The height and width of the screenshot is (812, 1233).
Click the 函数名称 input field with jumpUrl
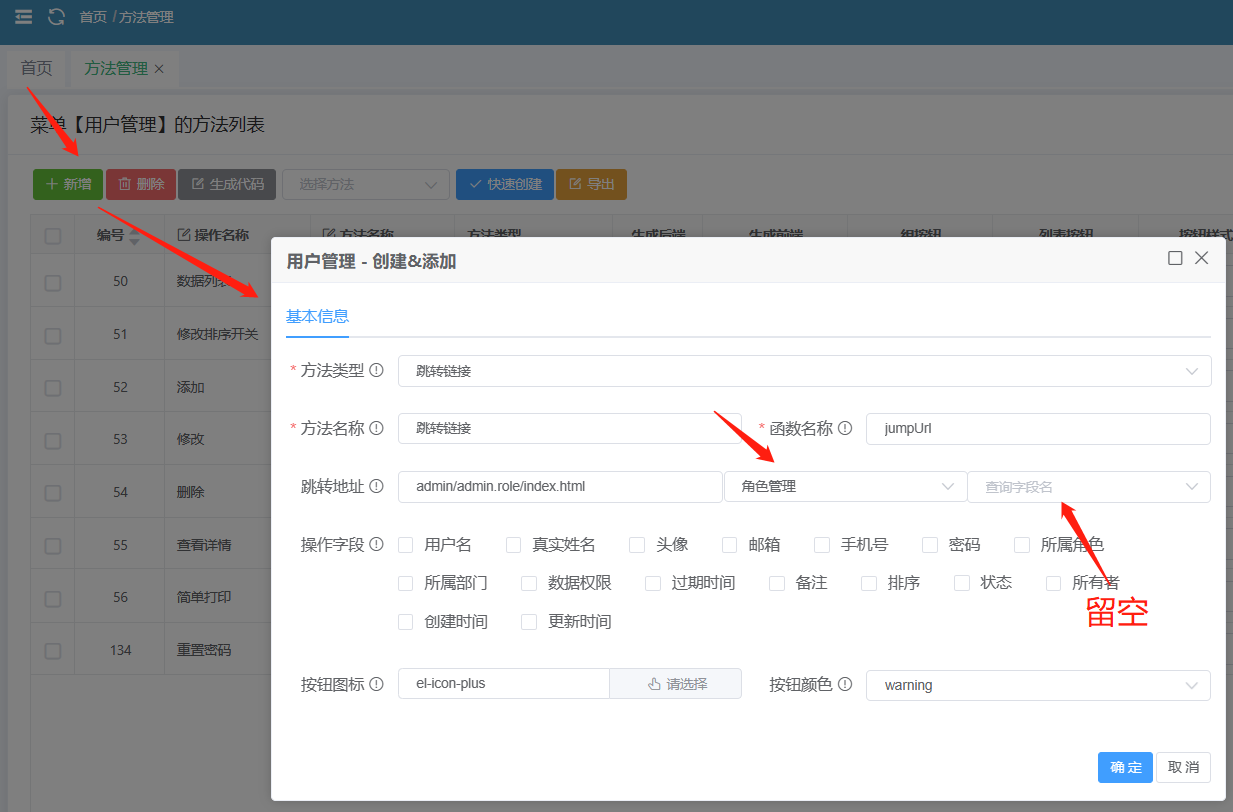click(x=1037, y=429)
